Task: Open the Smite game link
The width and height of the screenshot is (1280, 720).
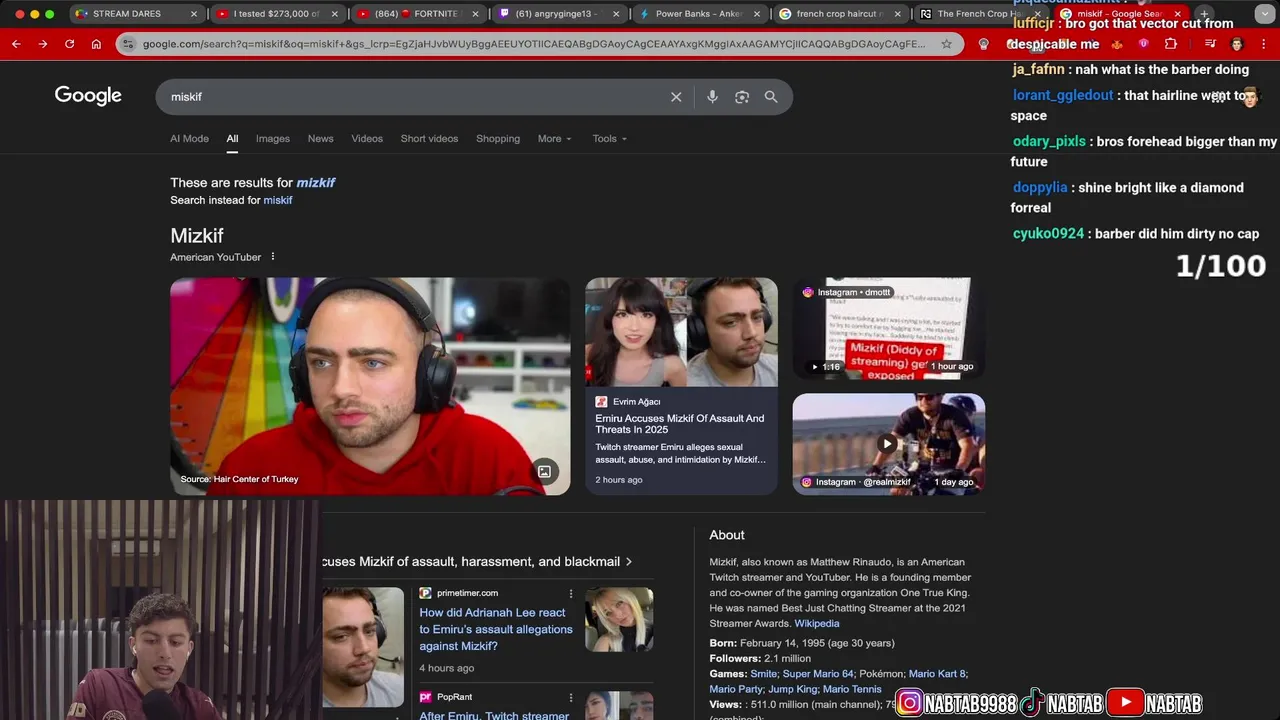Action: (763, 674)
